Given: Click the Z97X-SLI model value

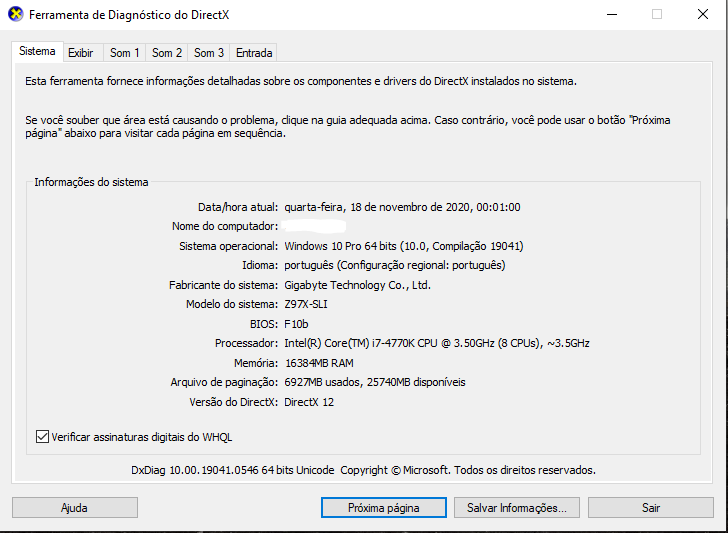Looking at the screenshot, I should tap(306, 305).
